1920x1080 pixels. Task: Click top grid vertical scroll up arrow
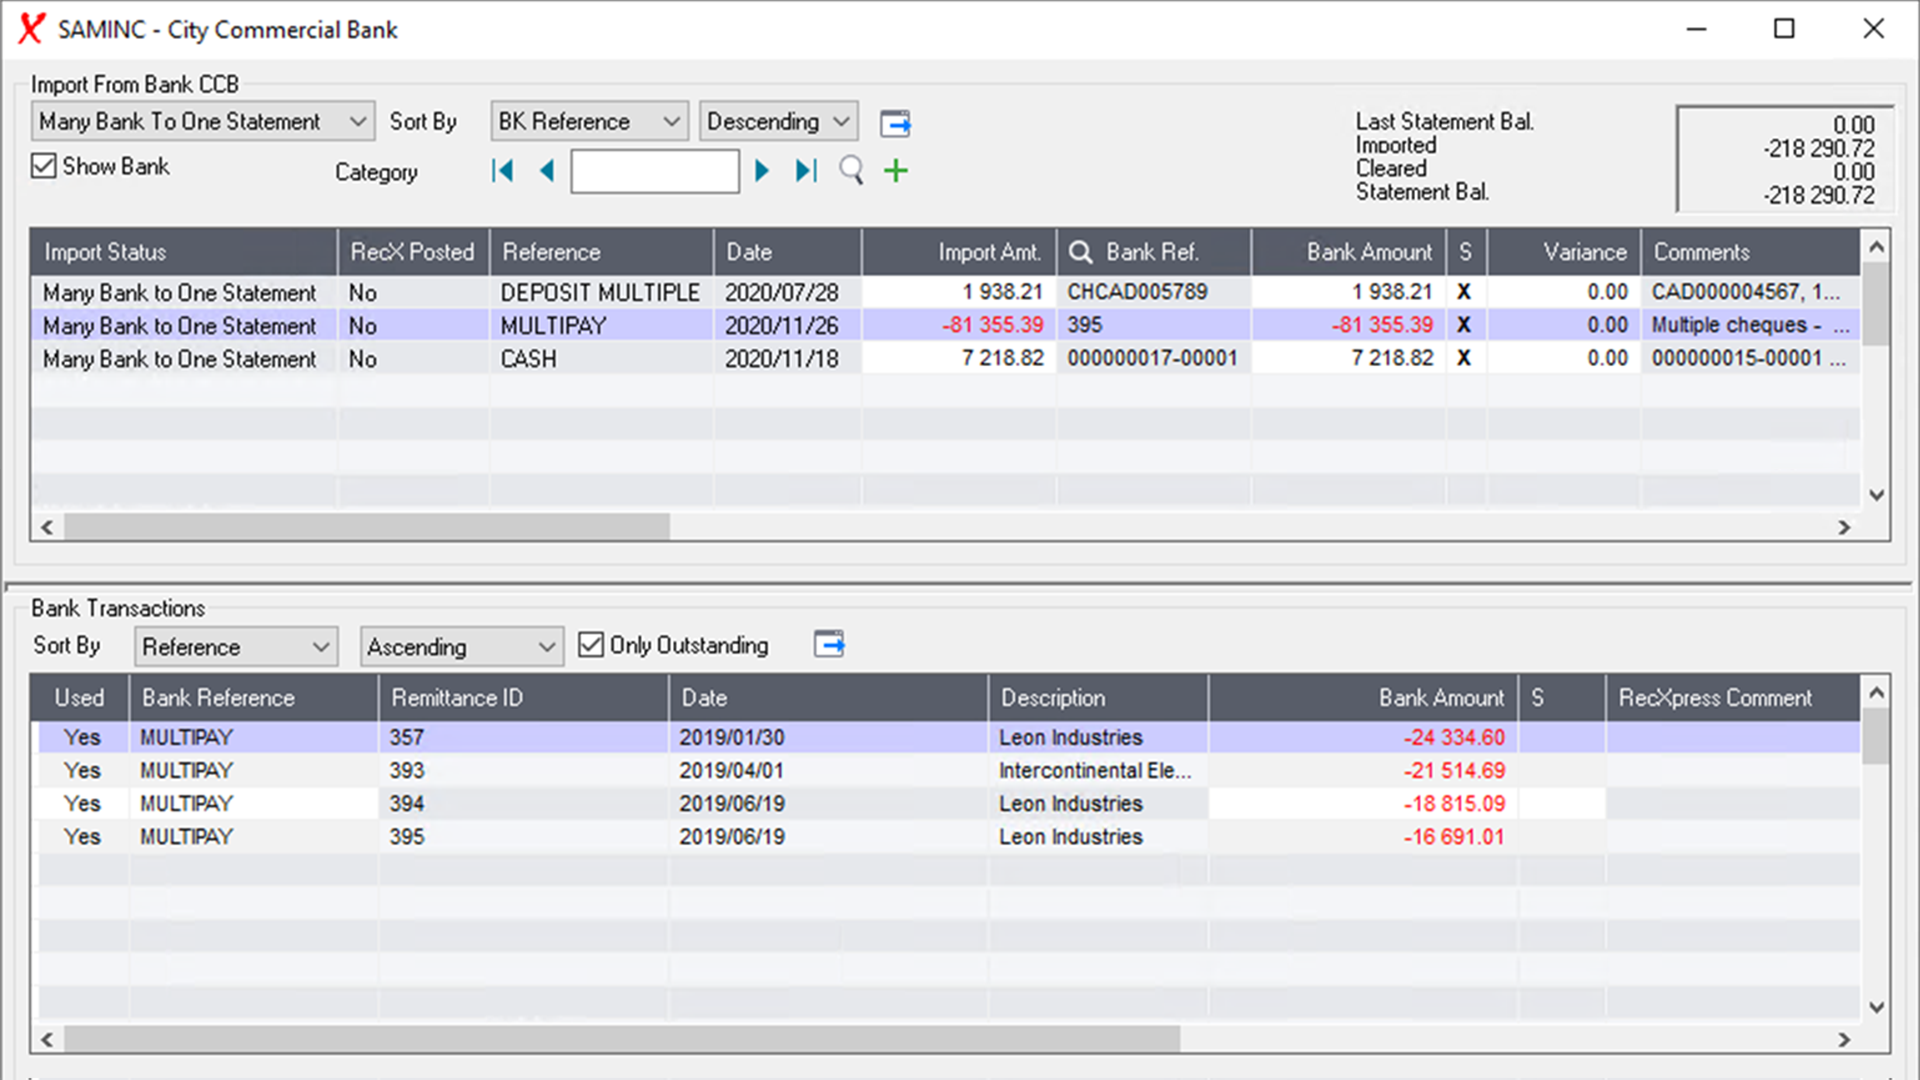pos(1876,246)
